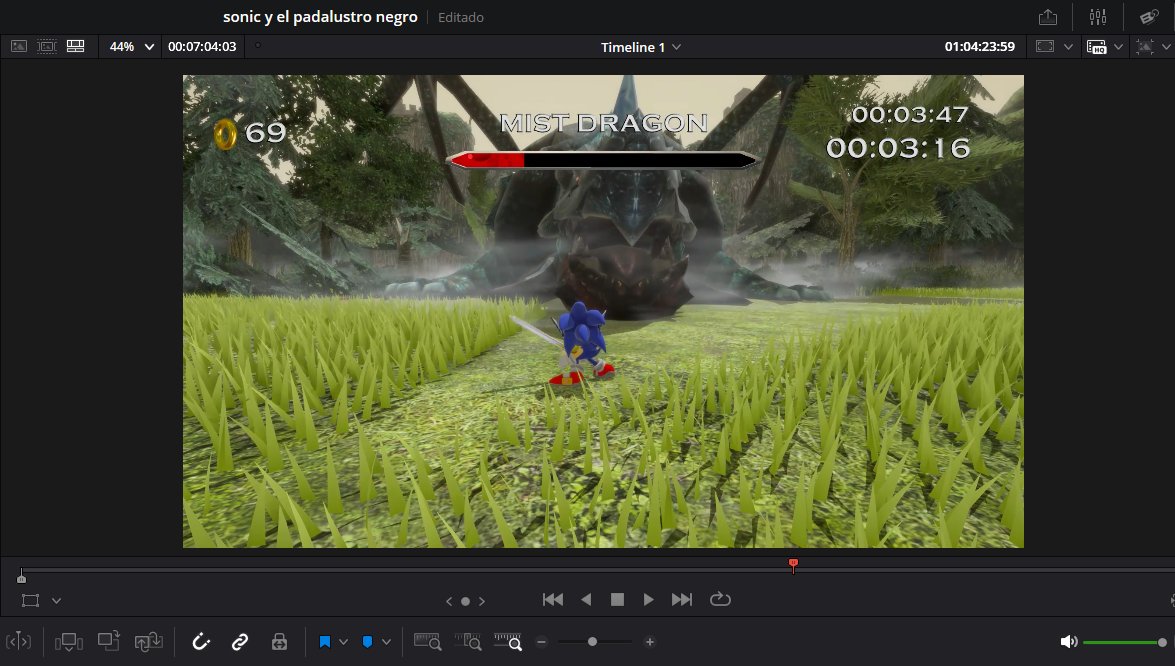Click the jog bar start handle
Image resolution: width=1175 pixels, height=666 pixels.
(22, 577)
